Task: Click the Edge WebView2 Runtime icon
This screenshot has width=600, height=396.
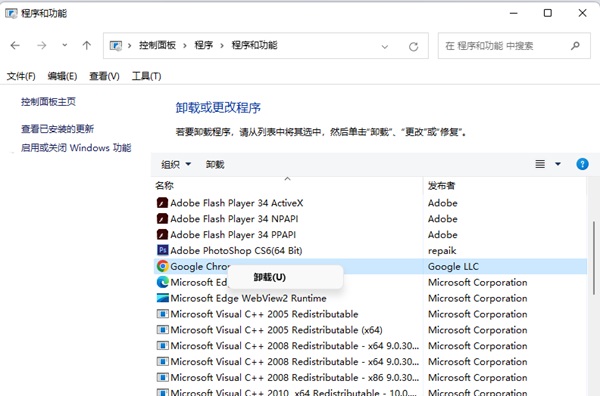Action: 163,298
